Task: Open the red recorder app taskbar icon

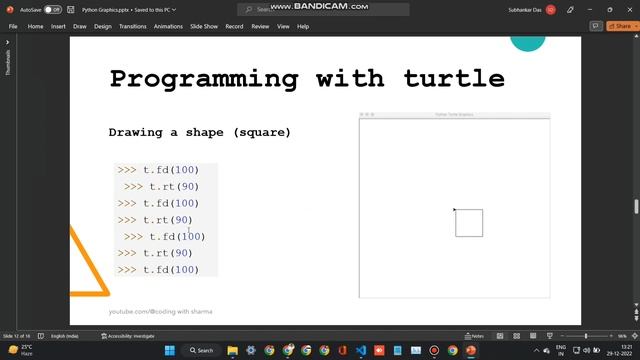Action: [379, 350]
